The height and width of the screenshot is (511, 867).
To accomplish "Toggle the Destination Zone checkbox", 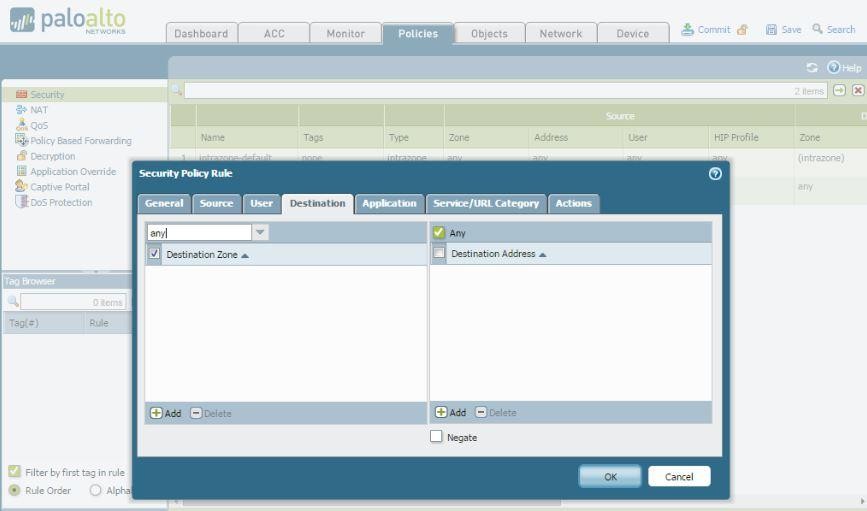I will coord(155,254).
